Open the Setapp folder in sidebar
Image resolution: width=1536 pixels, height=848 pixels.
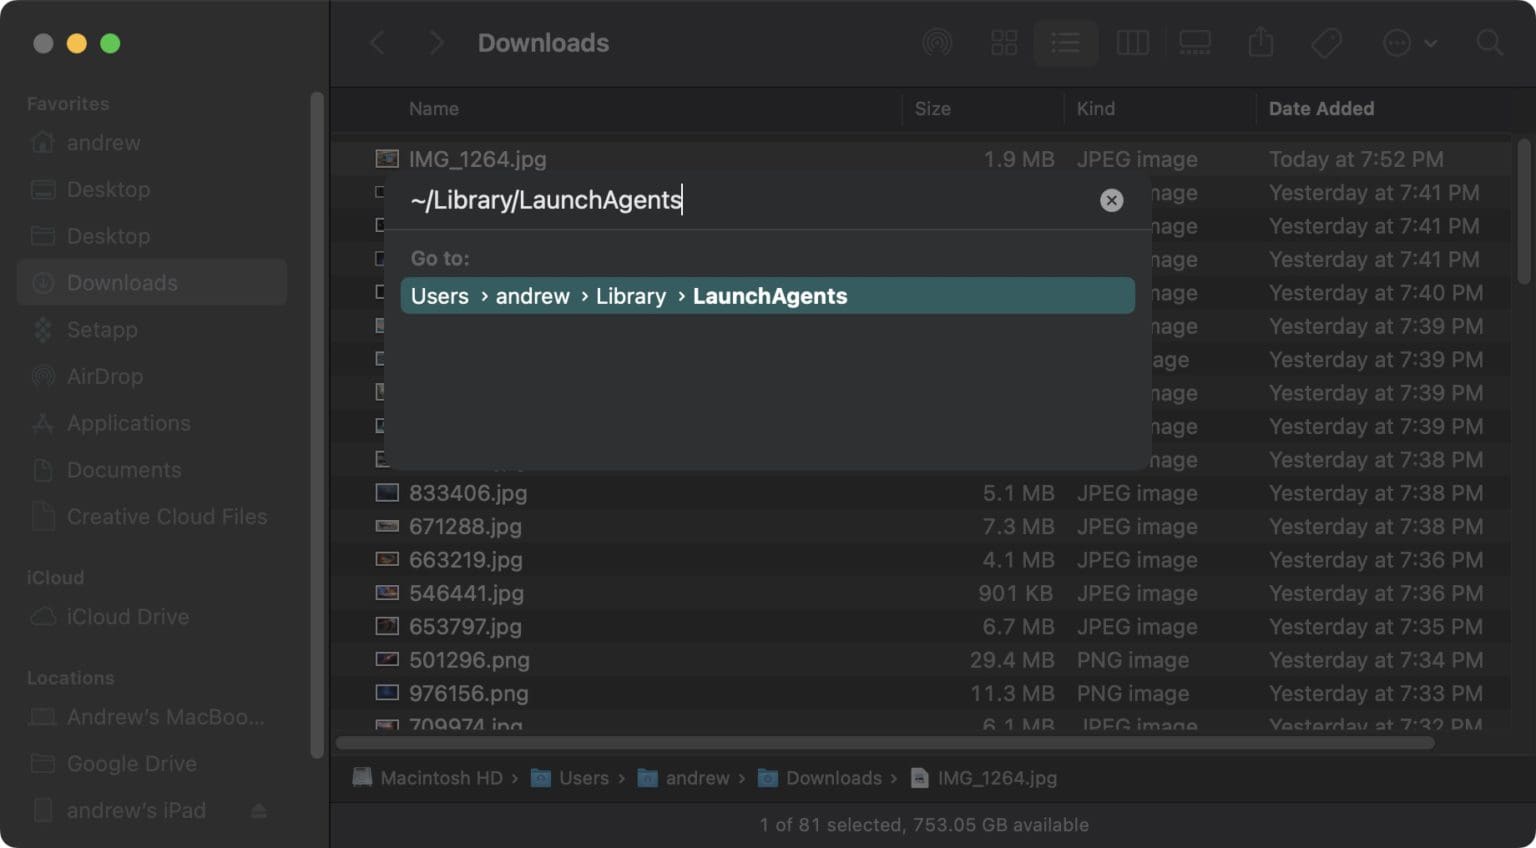pos(103,330)
